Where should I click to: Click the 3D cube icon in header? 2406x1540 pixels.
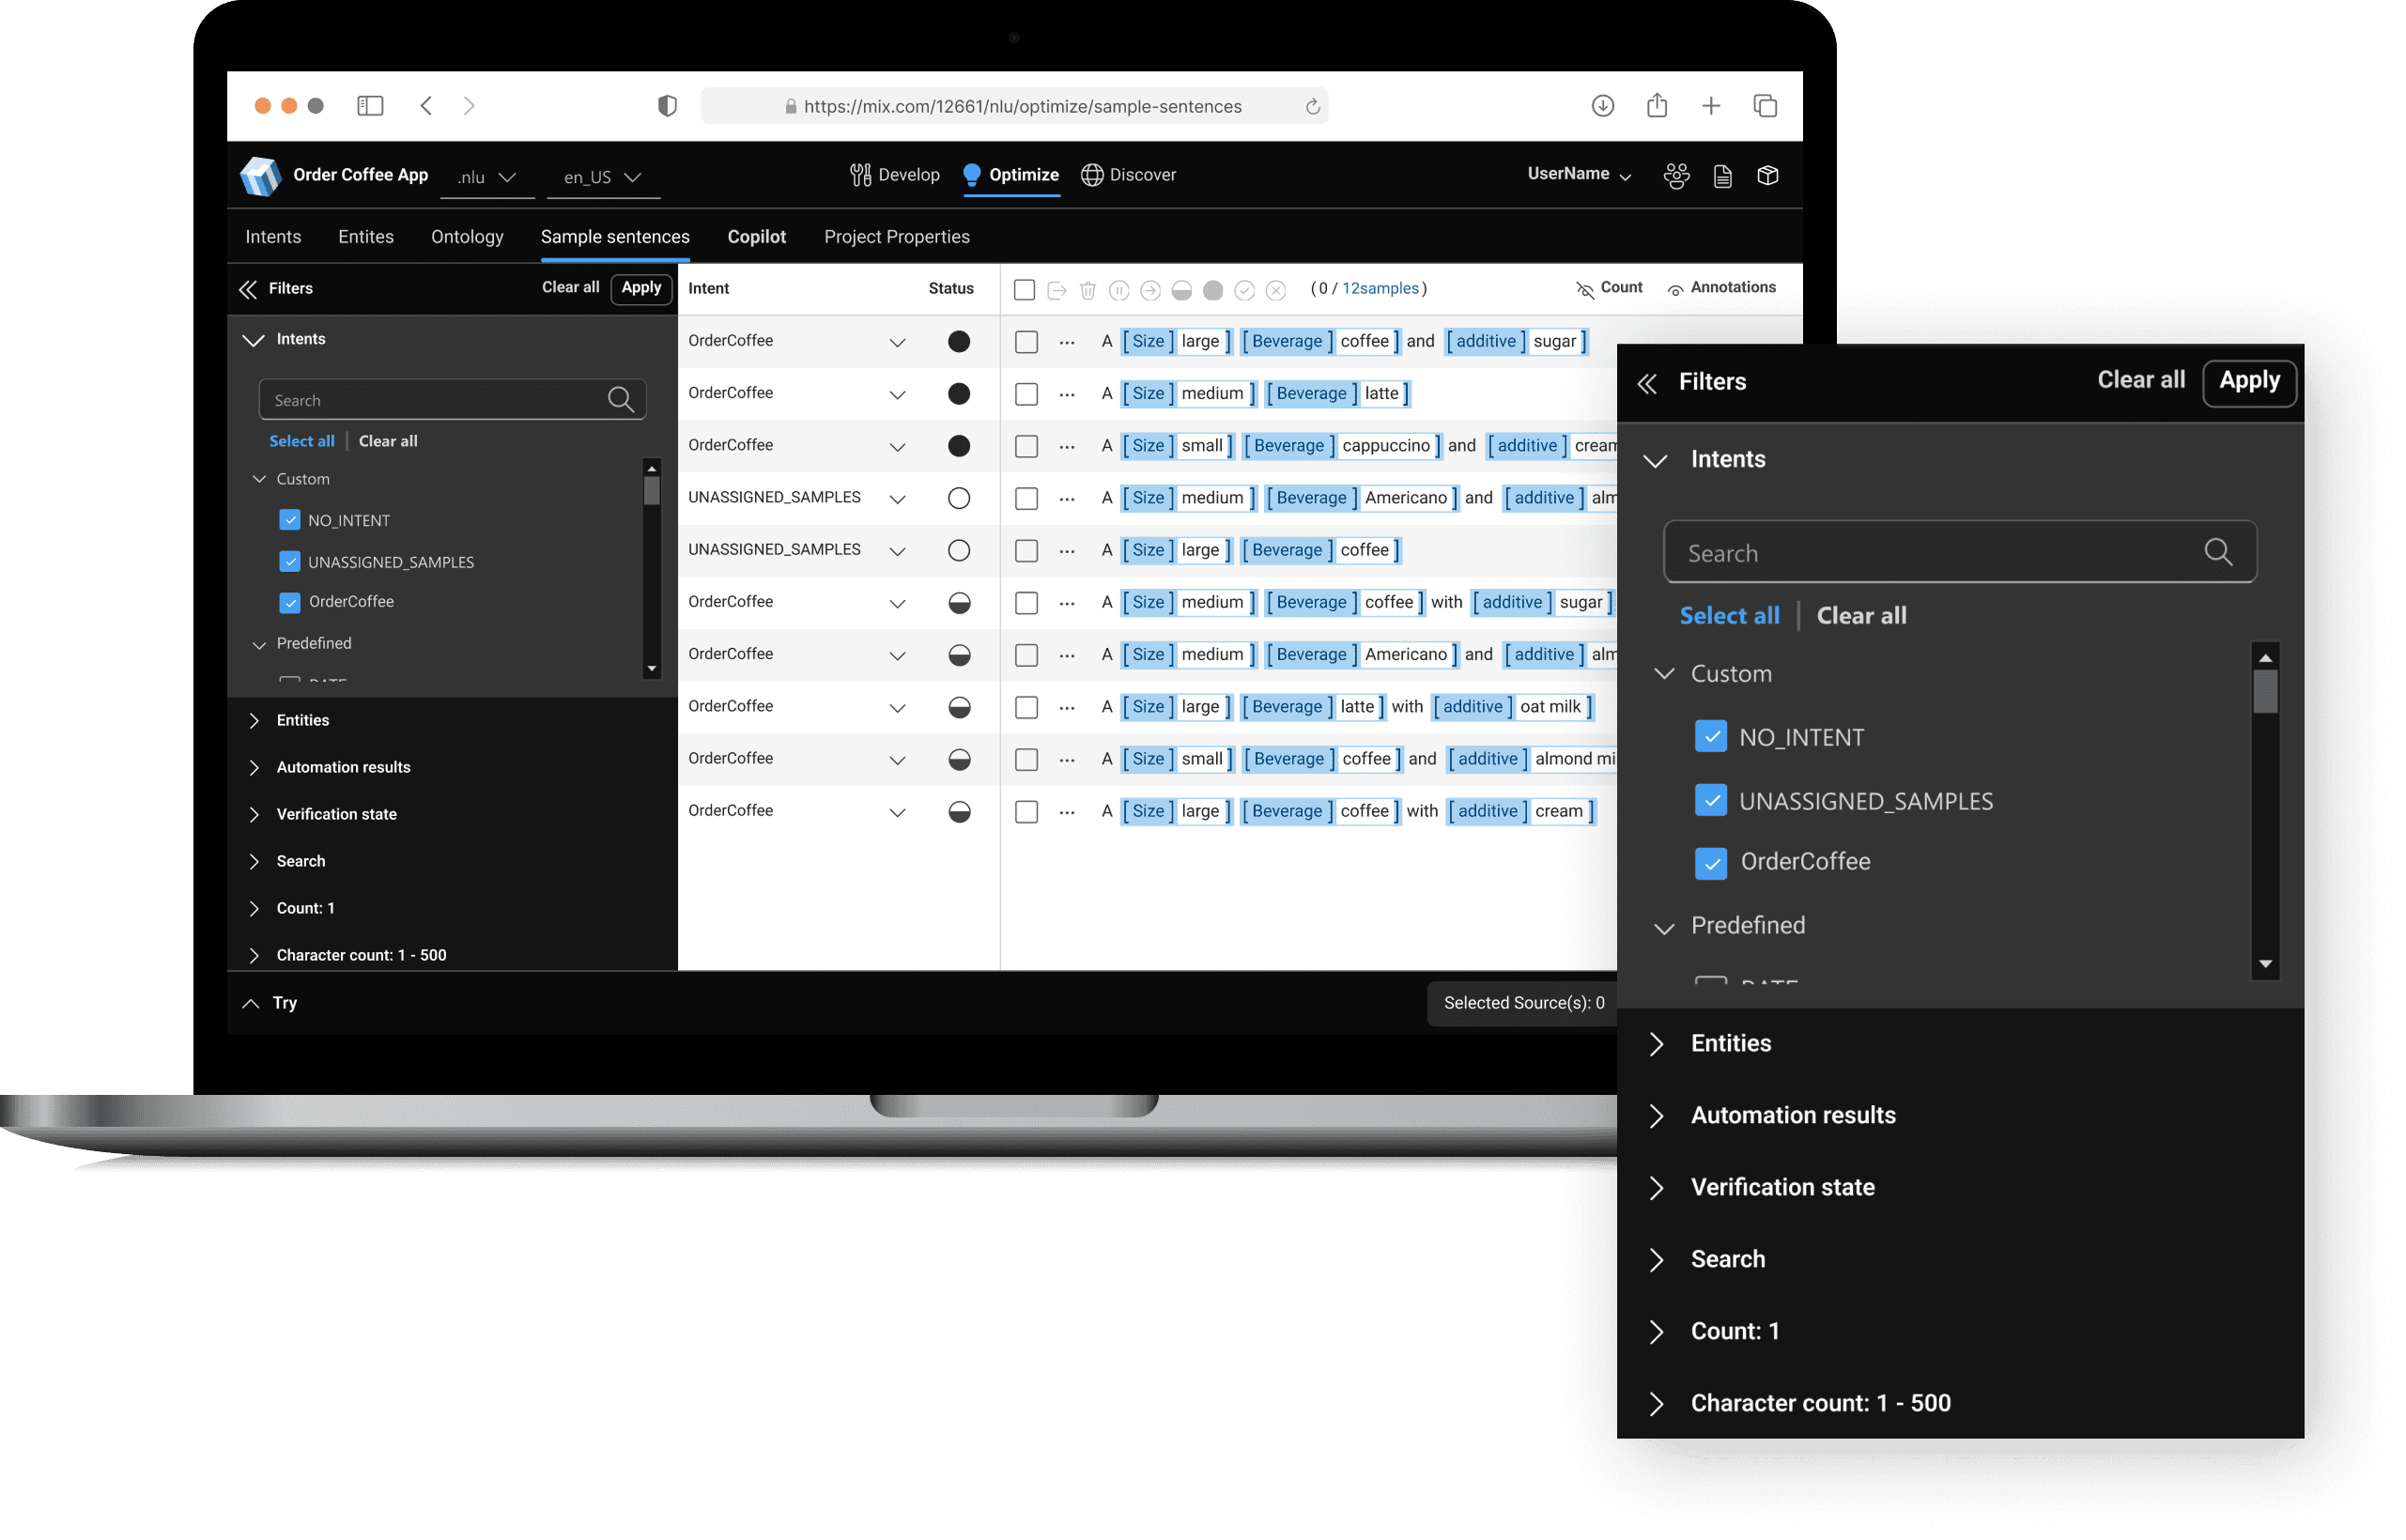tap(1767, 176)
